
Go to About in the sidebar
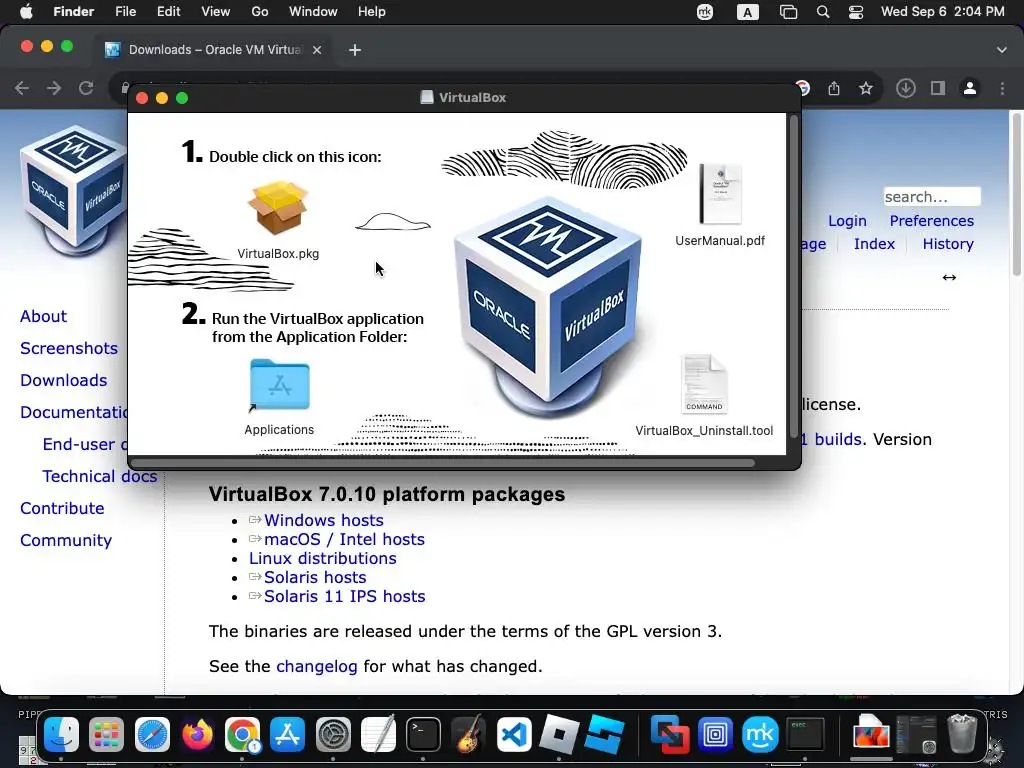tap(43, 316)
